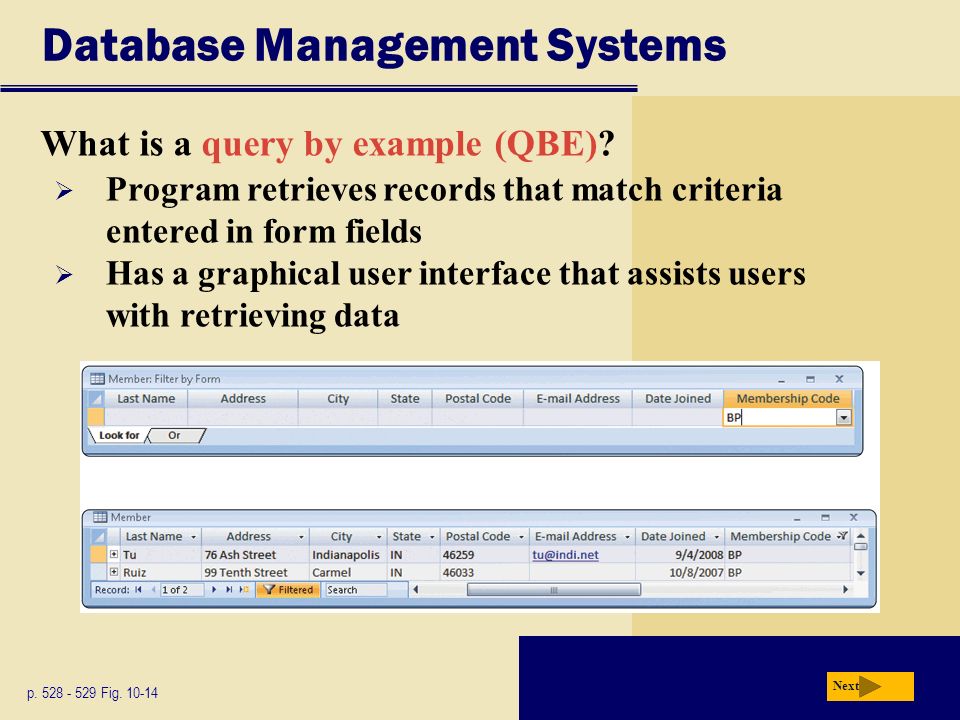Open Date Joined column dropdown in Member table
This screenshot has height=720, width=960.
[716, 537]
